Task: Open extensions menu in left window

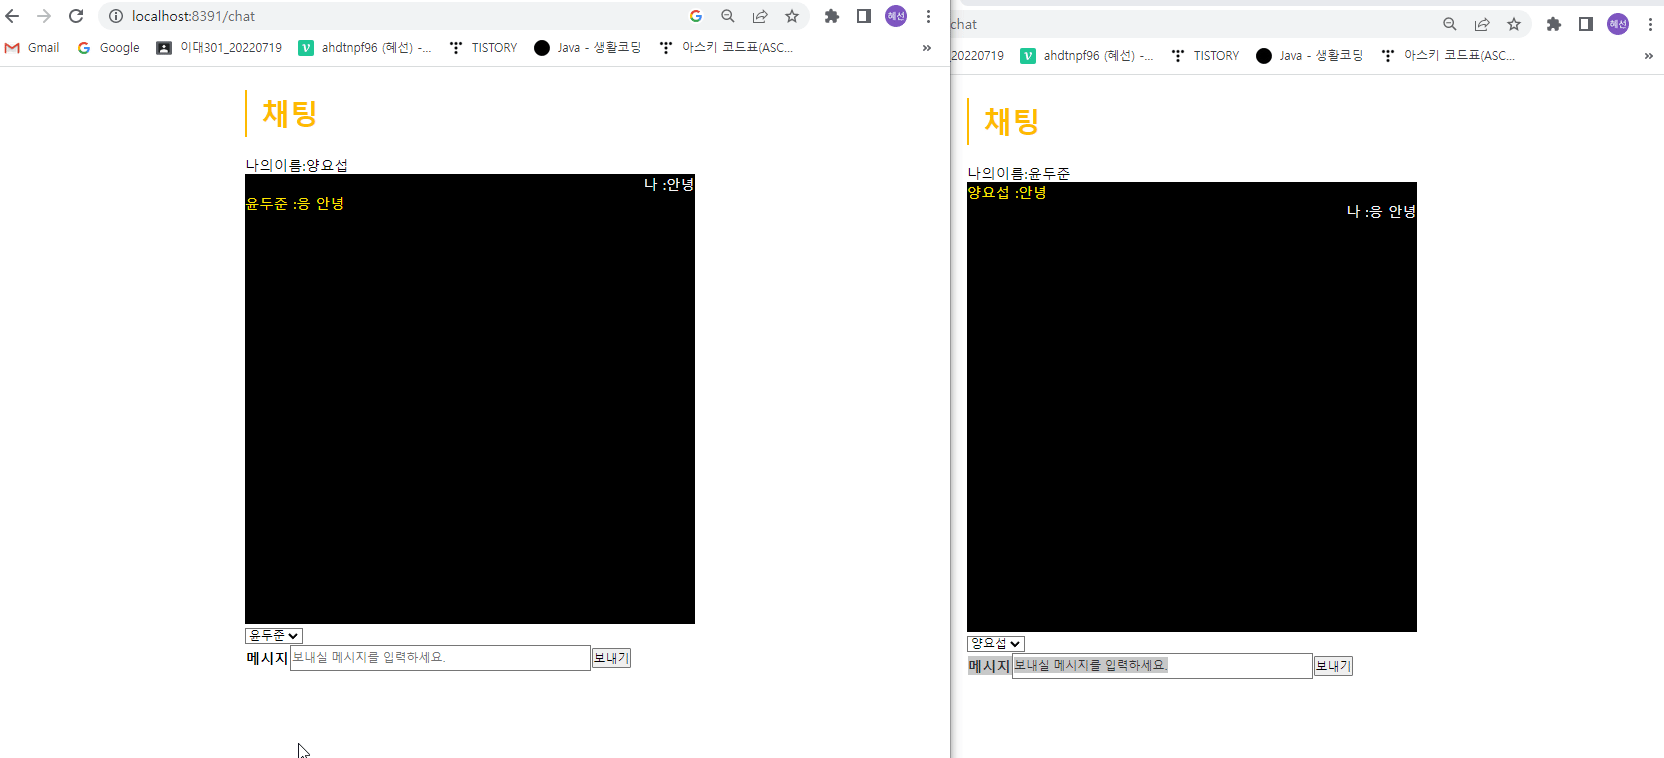Action: pos(832,16)
